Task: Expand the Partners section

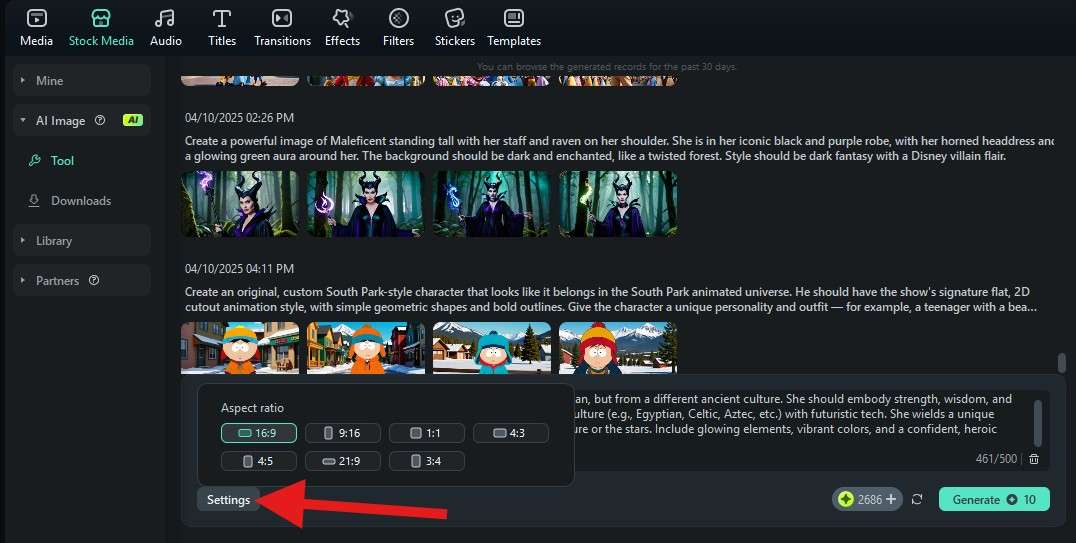Action: tap(82, 280)
